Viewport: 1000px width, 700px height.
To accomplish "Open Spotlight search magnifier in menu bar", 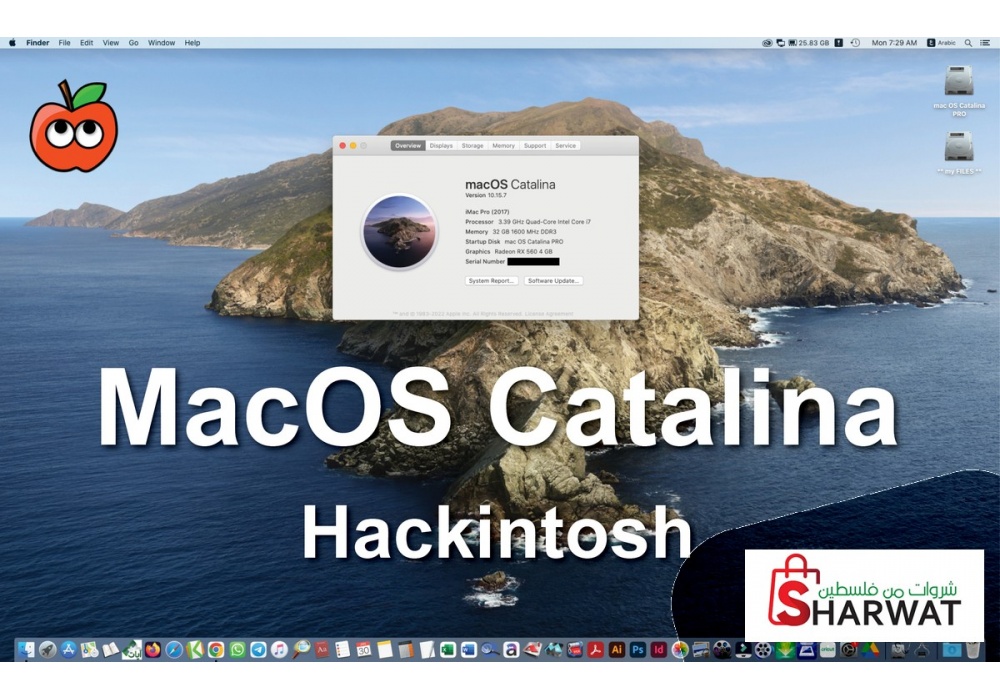I will tap(968, 43).
